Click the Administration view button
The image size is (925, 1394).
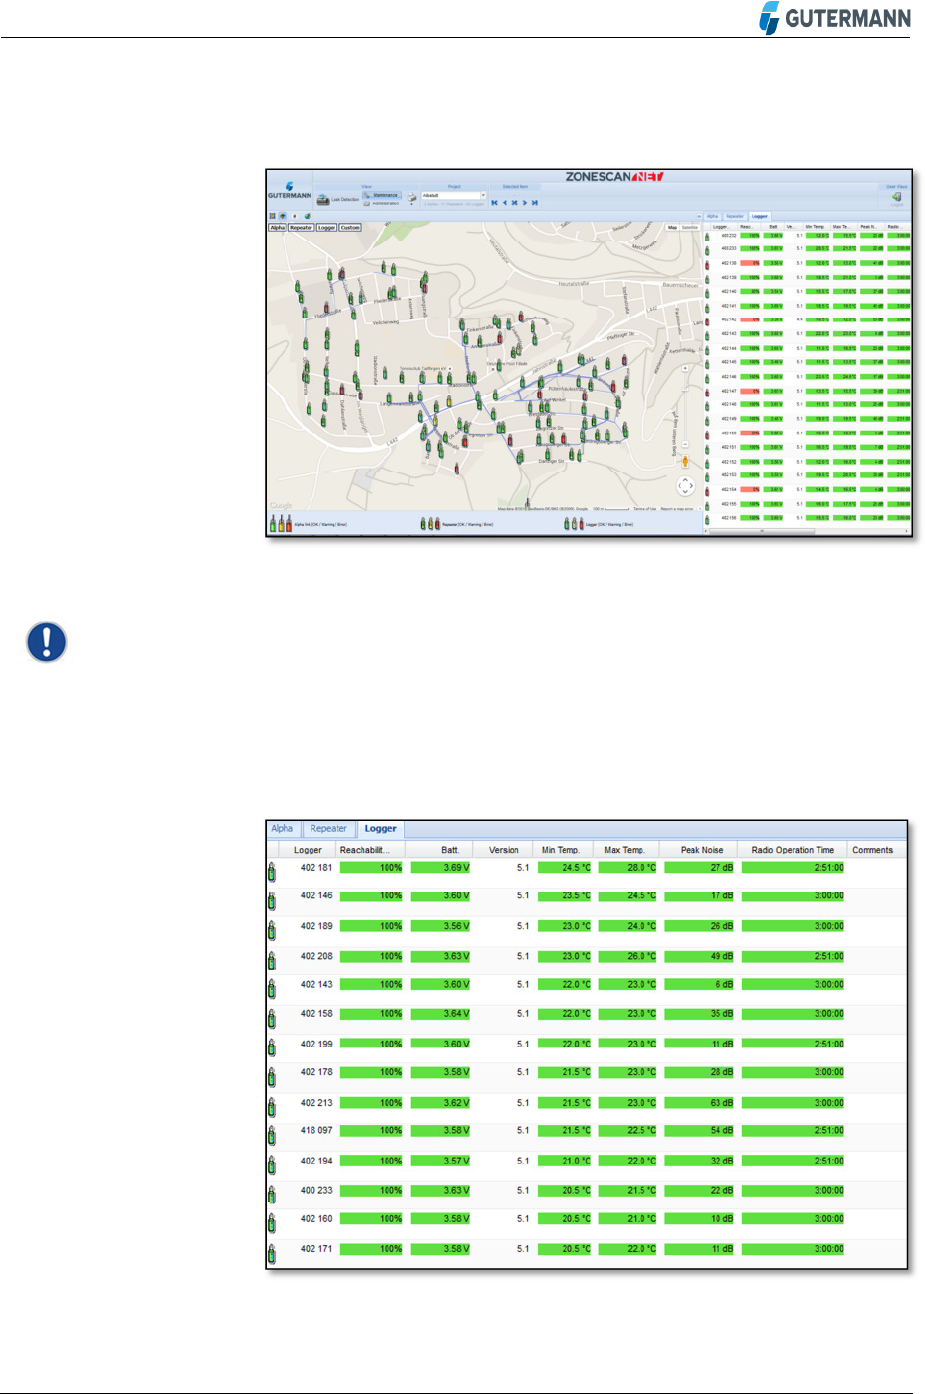coord(381,203)
